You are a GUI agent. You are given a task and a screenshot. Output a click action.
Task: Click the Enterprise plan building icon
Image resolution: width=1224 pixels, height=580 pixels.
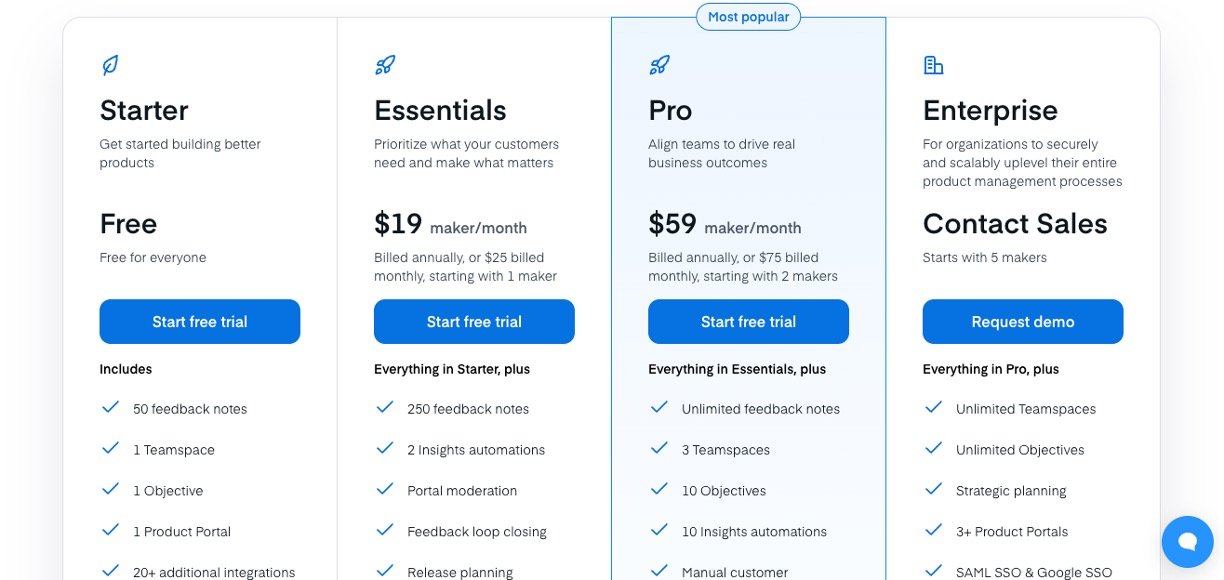tap(933, 66)
